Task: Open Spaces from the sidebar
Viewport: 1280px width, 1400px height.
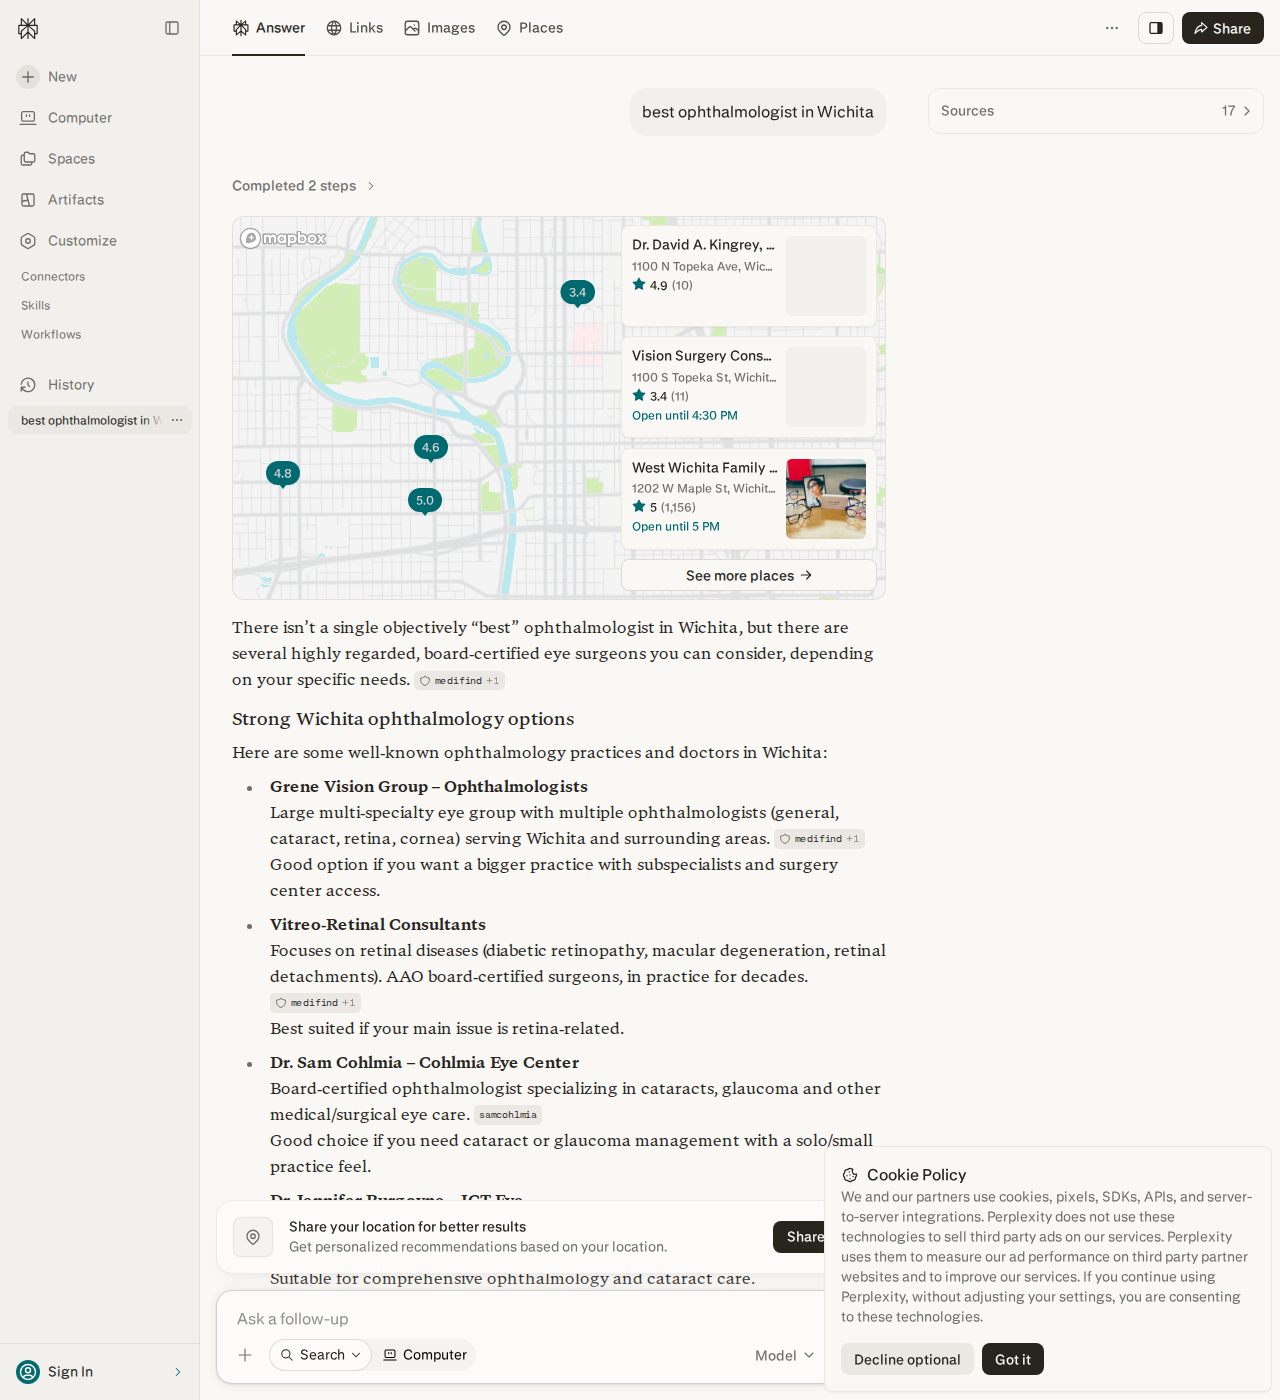Action: [71, 159]
